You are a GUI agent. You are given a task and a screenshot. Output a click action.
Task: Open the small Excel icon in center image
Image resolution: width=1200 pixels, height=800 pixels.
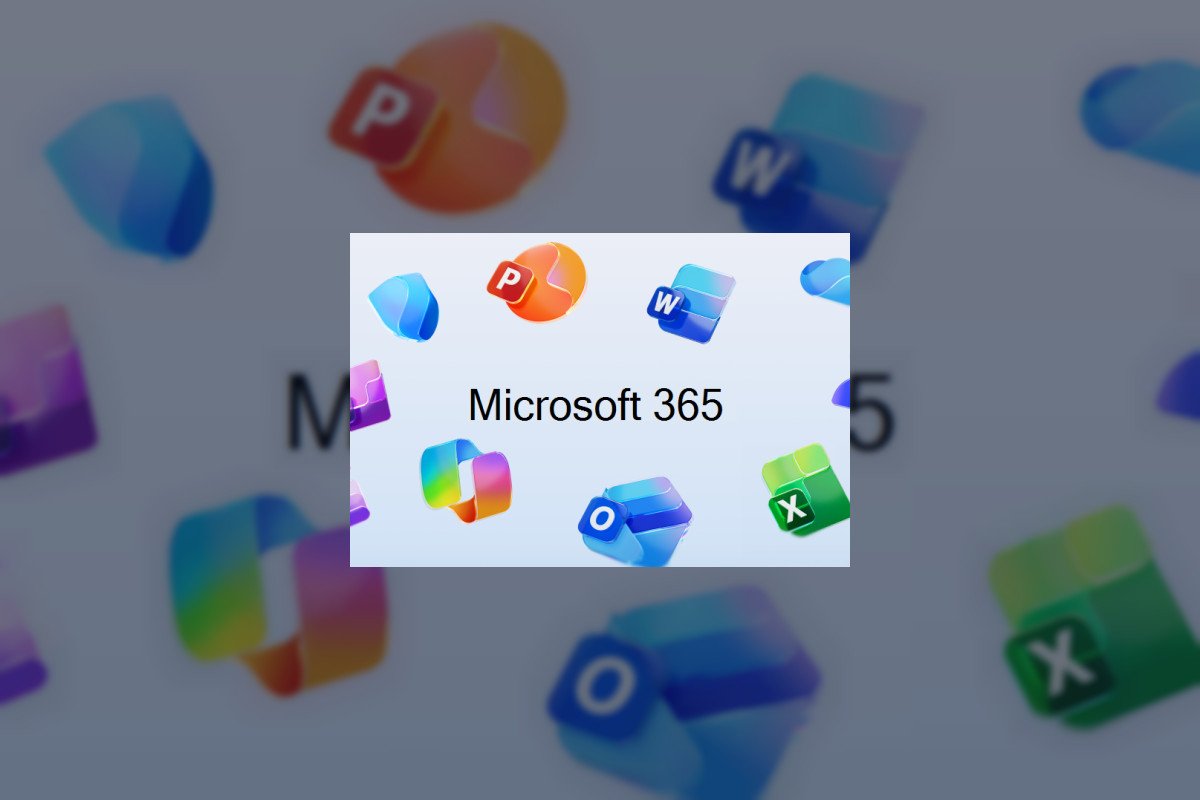point(805,489)
